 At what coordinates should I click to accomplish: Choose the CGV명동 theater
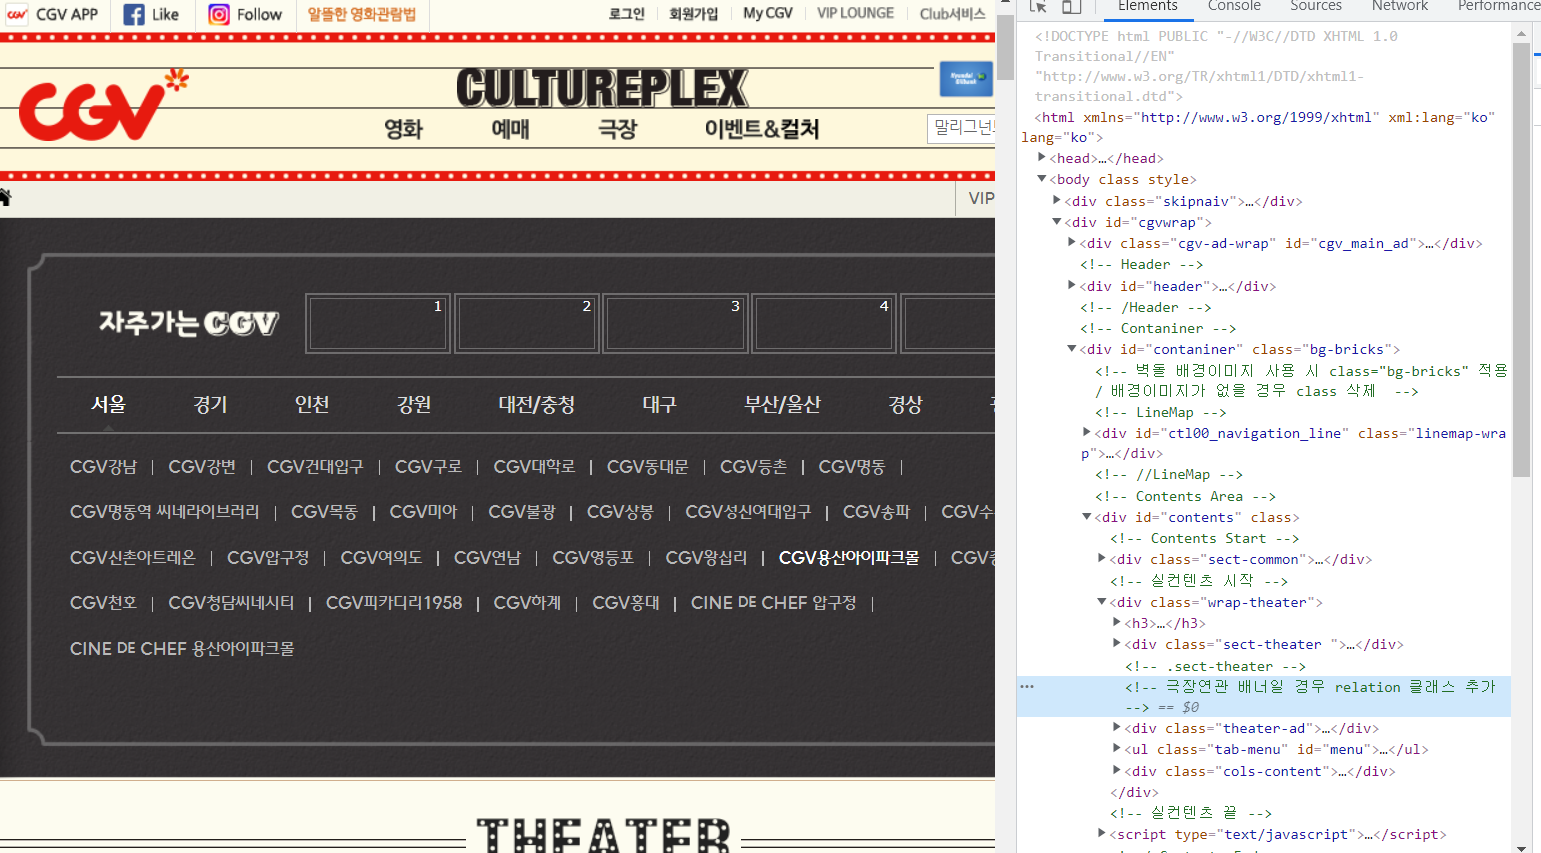(852, 467)
